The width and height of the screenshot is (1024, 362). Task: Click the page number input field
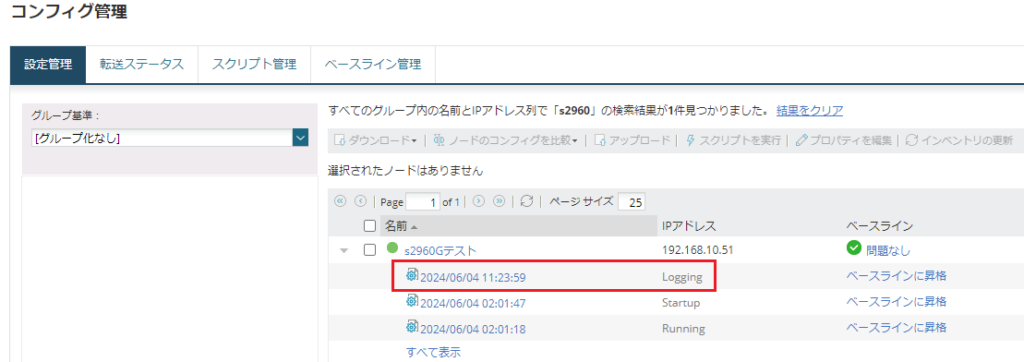click(423, 202)
